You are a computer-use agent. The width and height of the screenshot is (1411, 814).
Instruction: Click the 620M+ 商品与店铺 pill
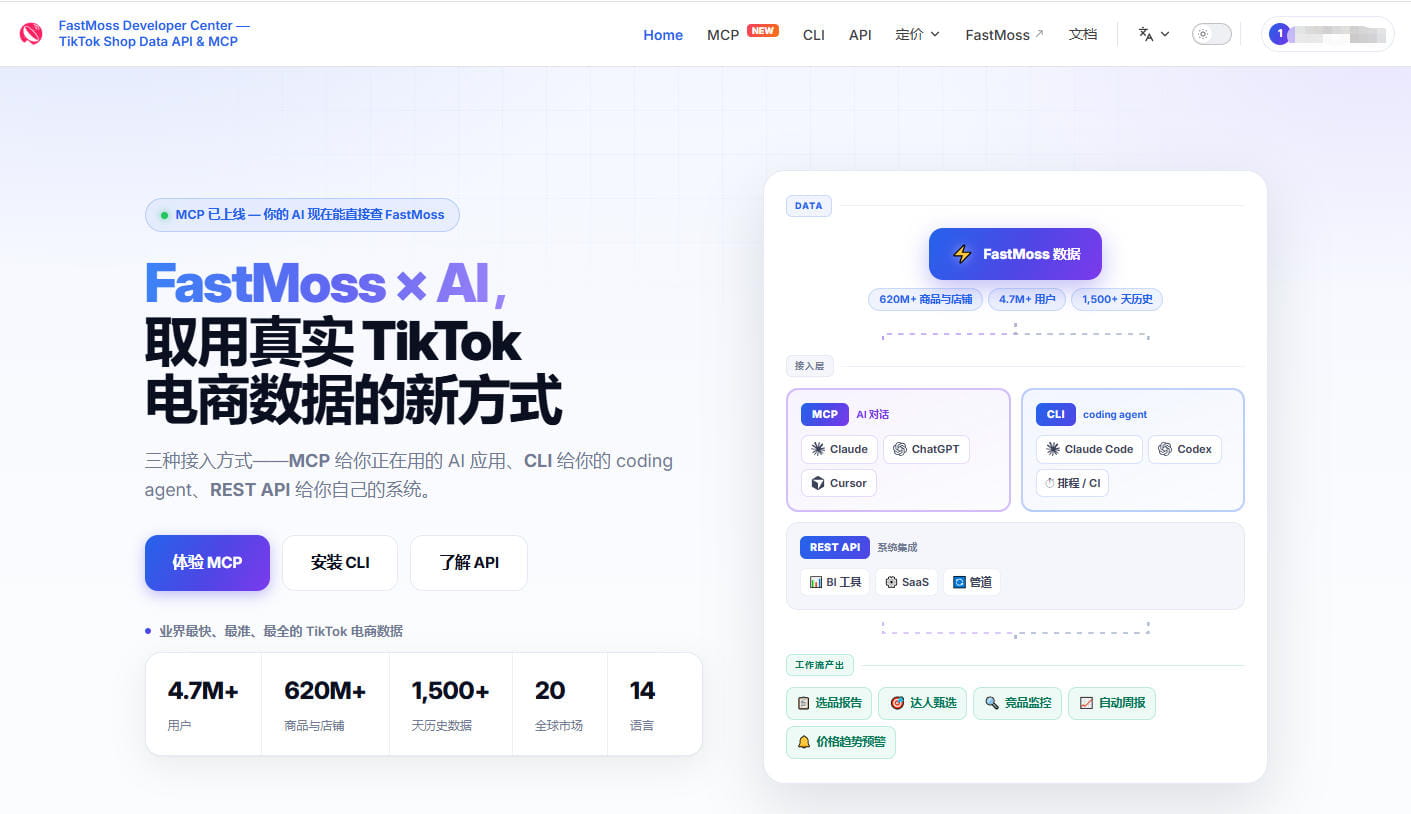pyautogui.click(x=926, y=299)
